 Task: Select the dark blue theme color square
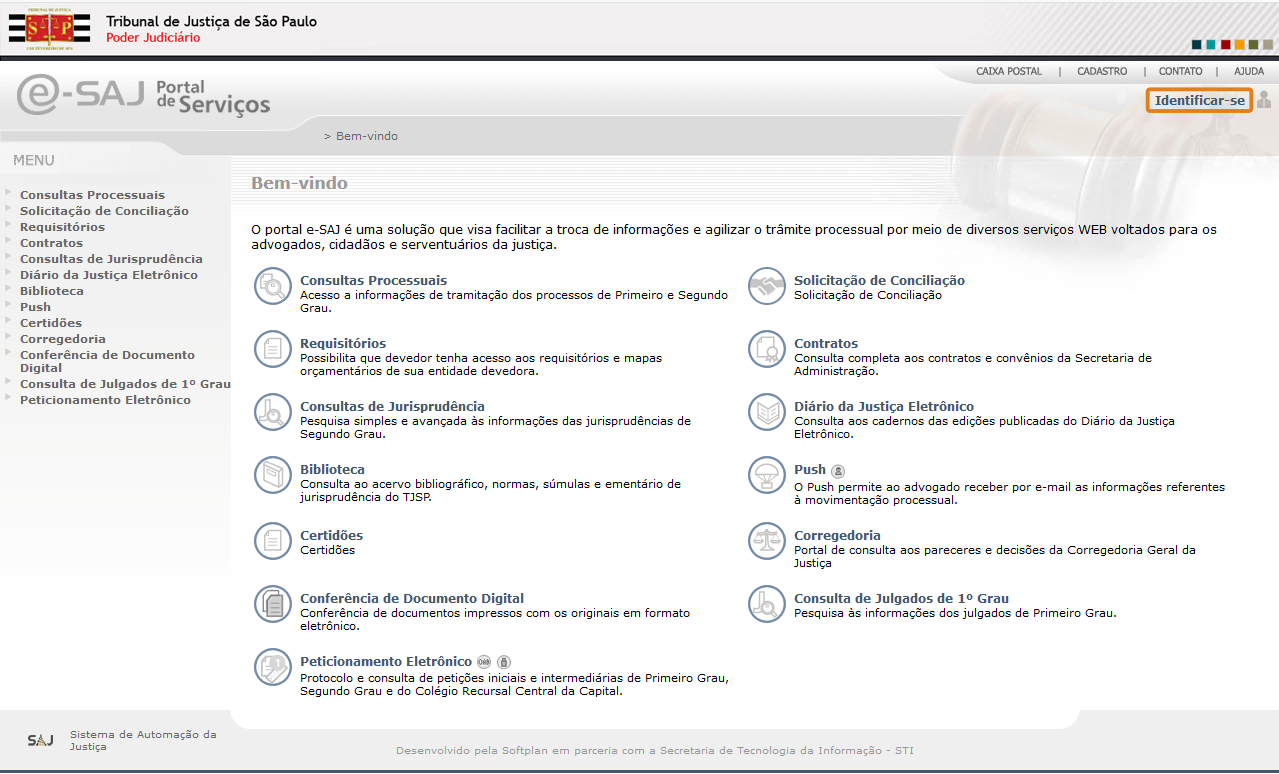1197,45
